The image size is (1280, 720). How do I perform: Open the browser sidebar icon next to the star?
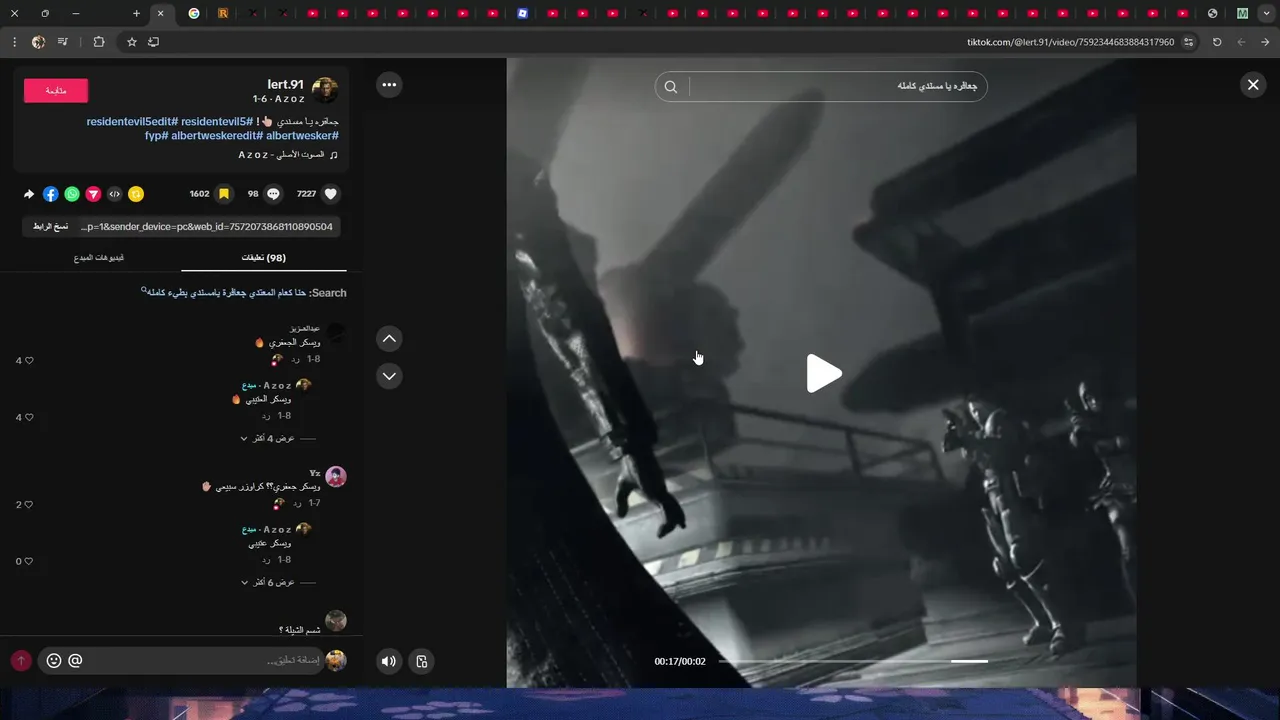(x=153, y=42)
